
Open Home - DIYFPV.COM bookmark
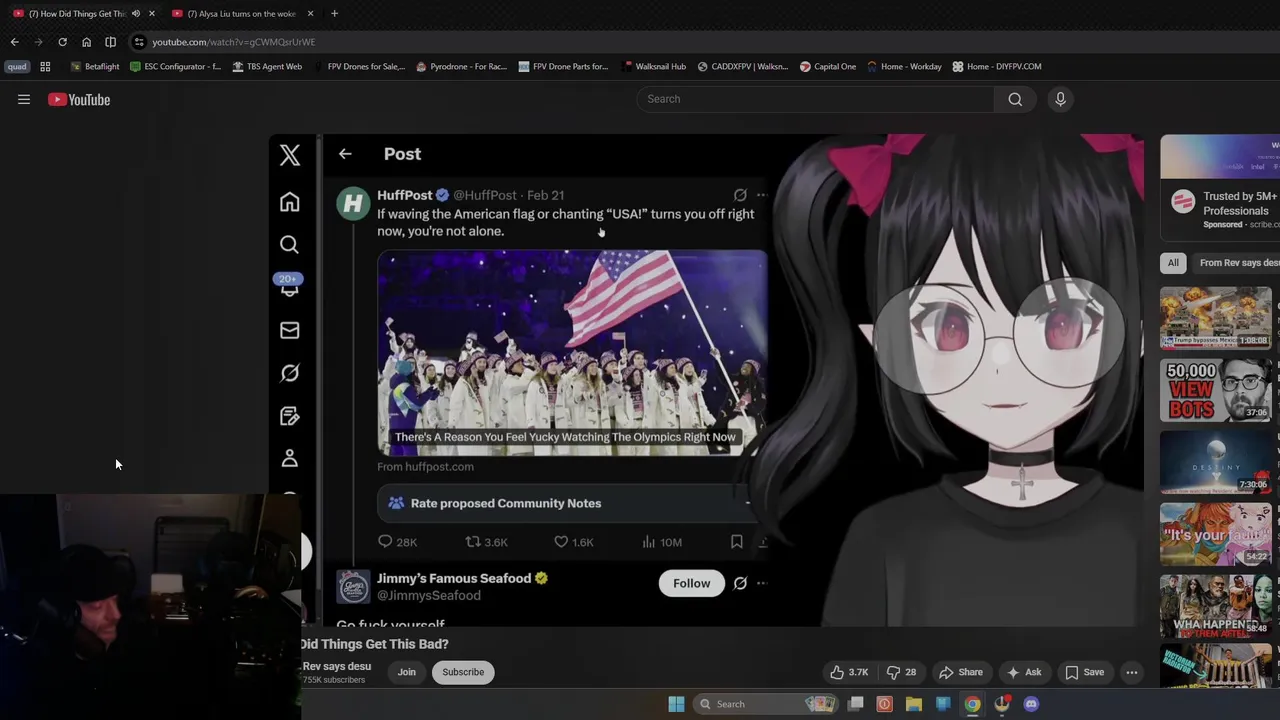(x=997, y=66)
